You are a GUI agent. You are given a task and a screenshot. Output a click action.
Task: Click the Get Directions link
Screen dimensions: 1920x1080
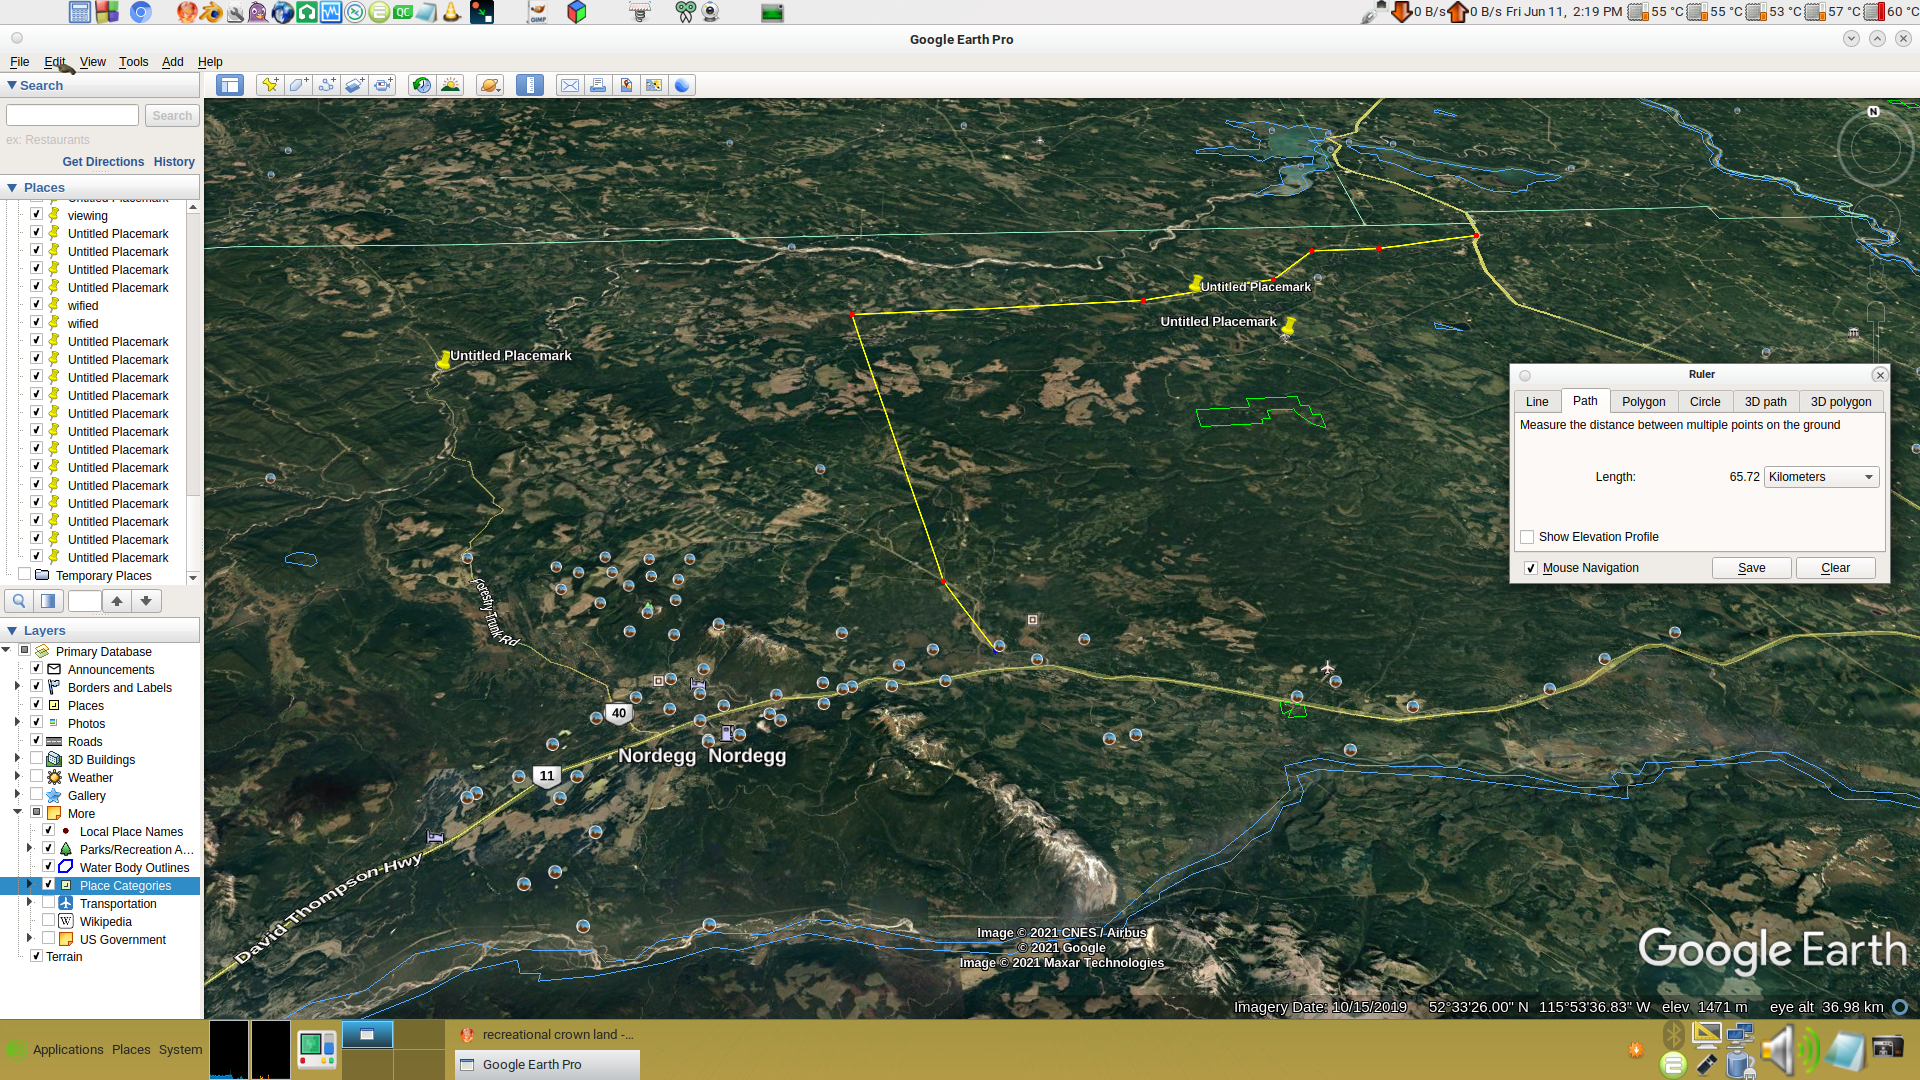103,162
